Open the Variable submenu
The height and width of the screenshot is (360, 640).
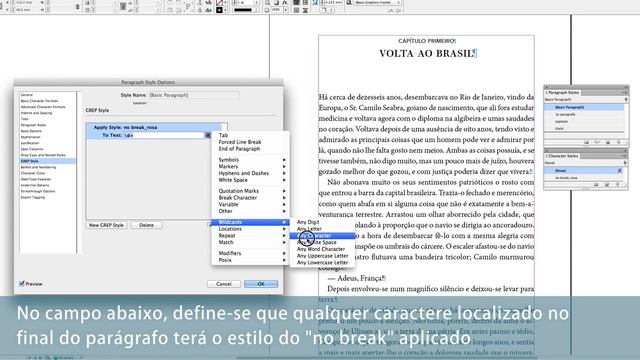[250, 204]
